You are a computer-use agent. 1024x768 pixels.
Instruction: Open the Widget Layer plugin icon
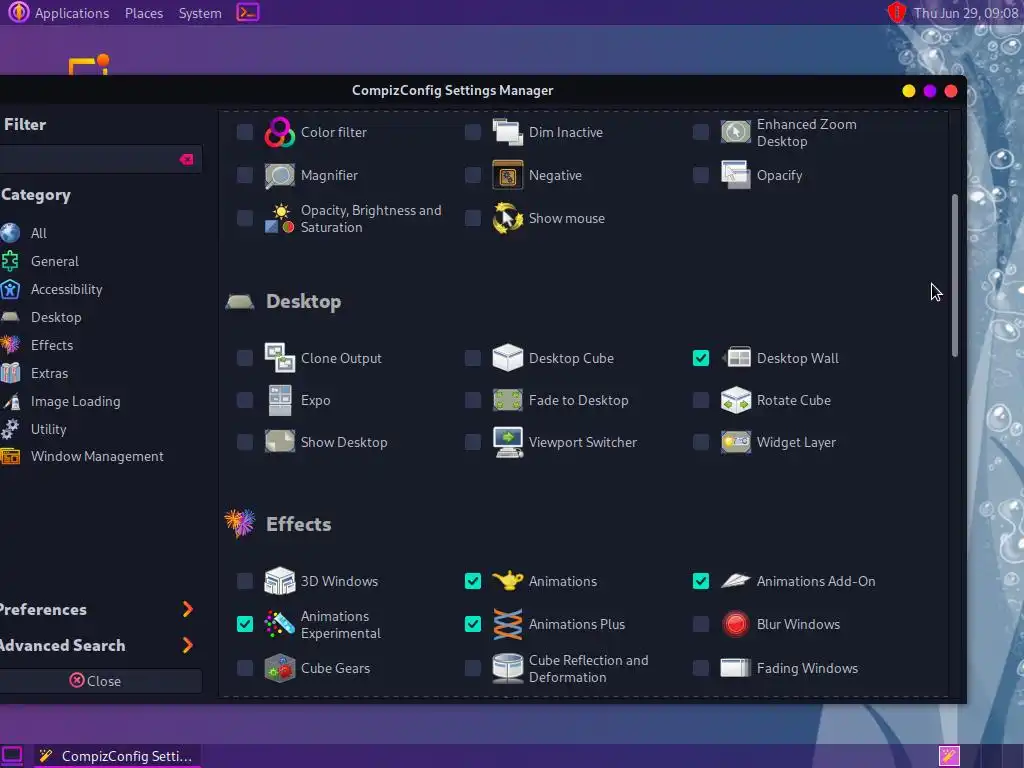coord(735,442)
